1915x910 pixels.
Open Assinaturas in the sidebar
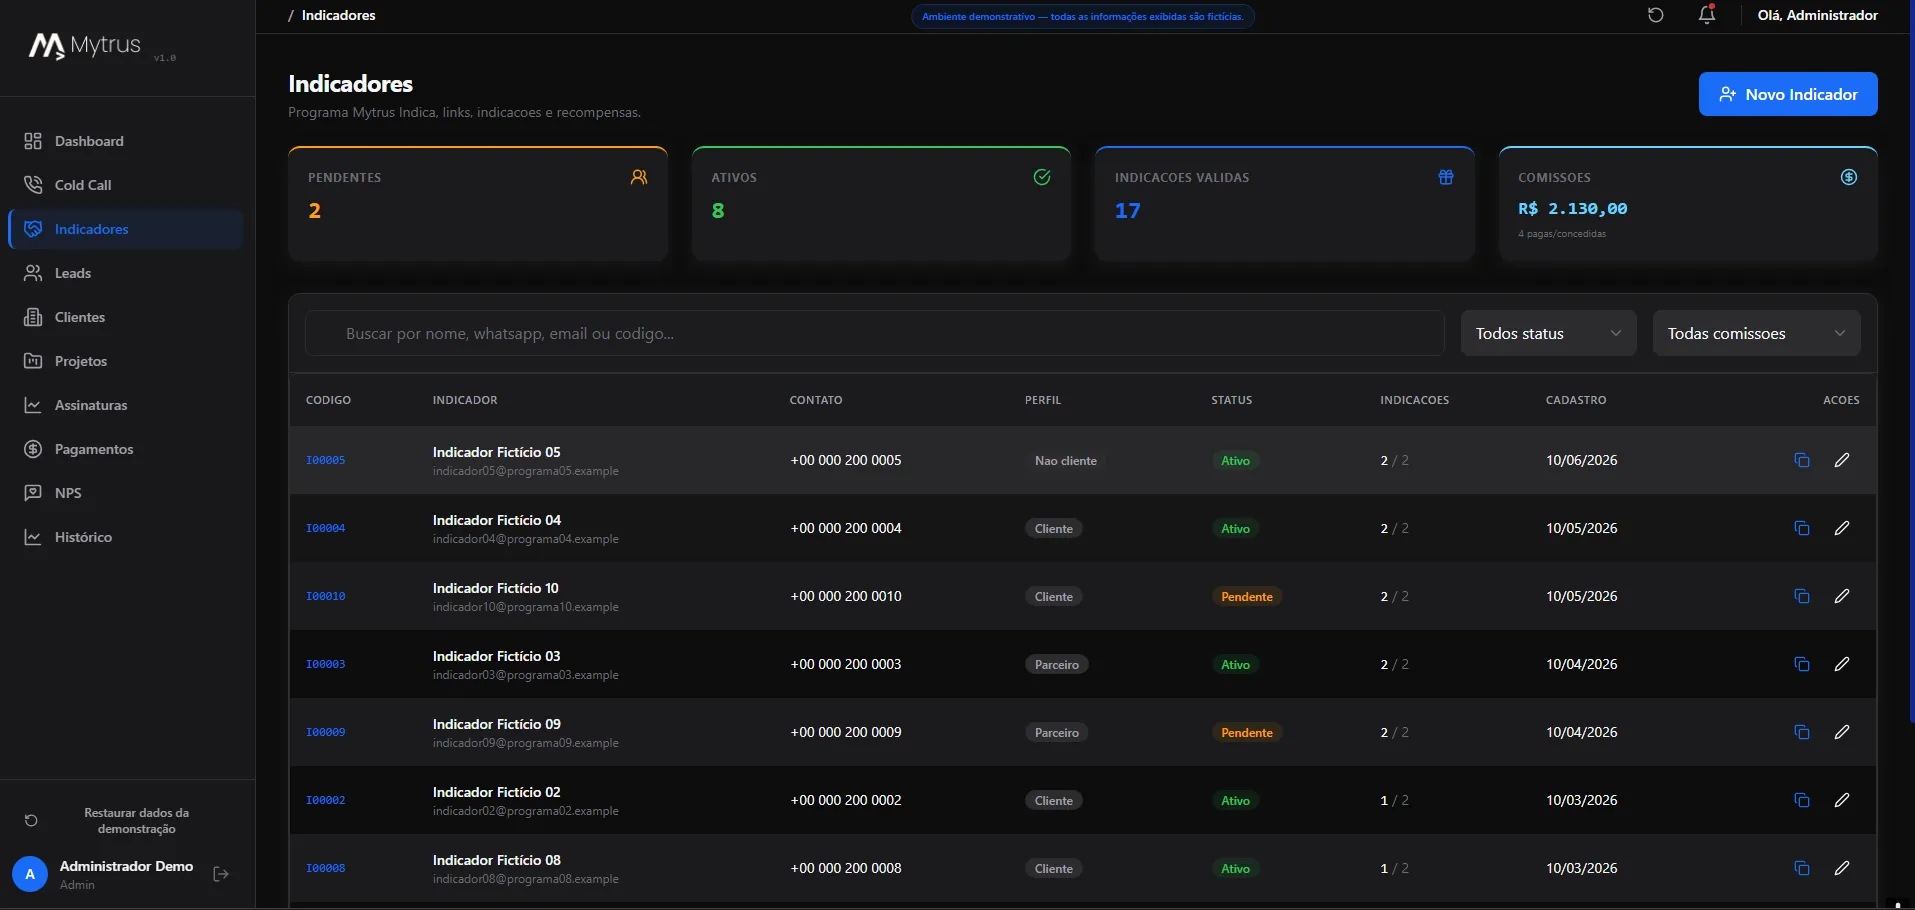pyautogui.click(x=126, y=405)
